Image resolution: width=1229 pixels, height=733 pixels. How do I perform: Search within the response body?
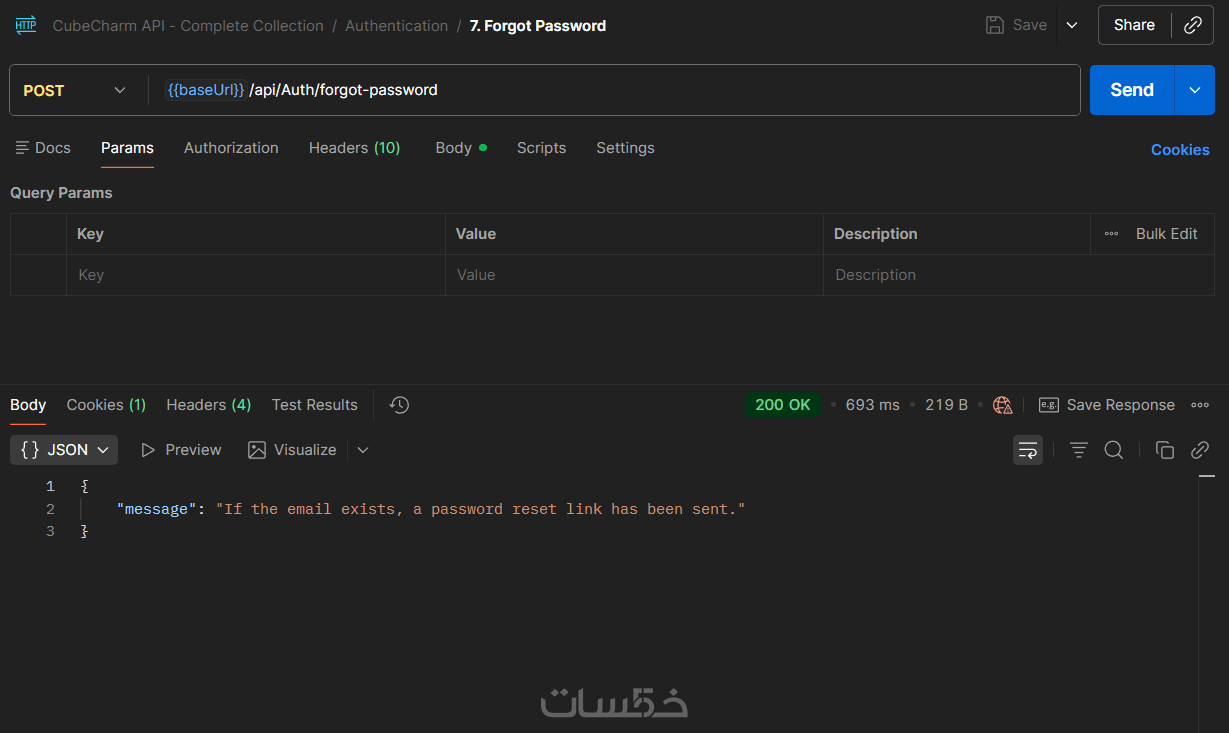(x=1113, y=450)
